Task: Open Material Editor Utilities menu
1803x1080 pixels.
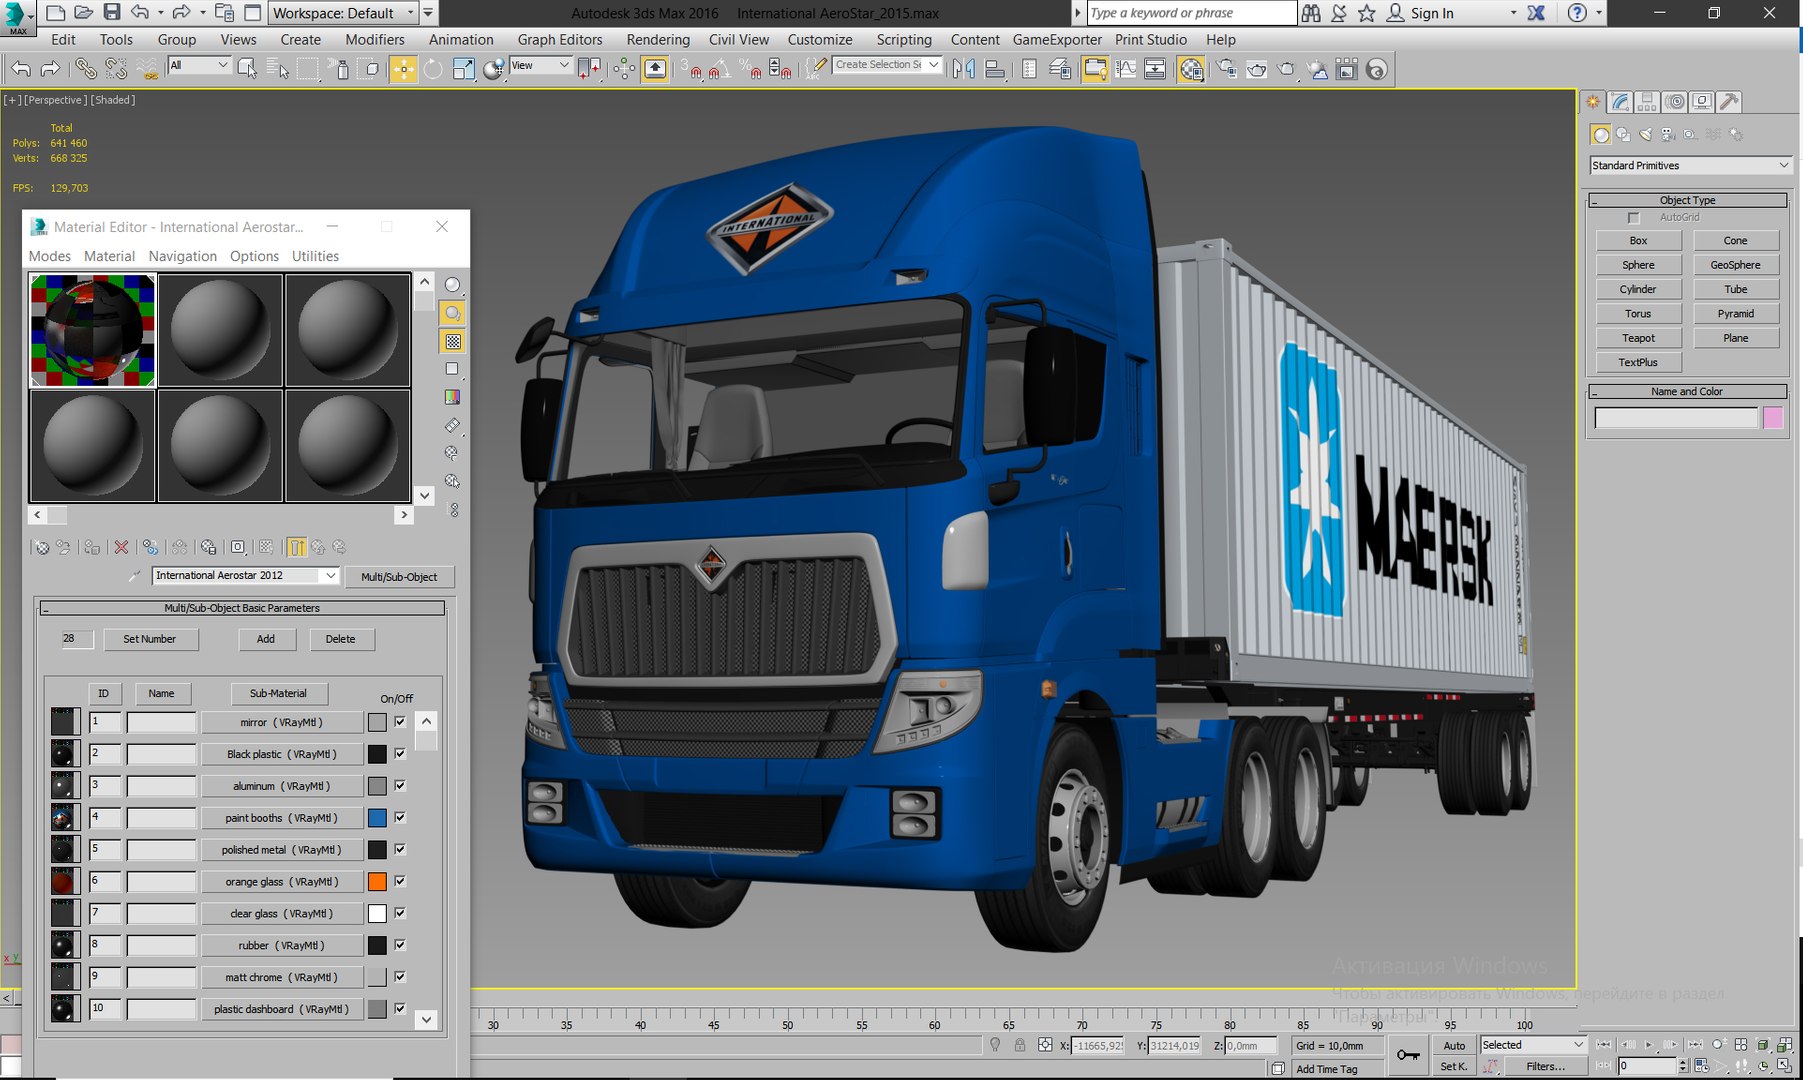Action: pyautogui.click(x=315, y=256)
